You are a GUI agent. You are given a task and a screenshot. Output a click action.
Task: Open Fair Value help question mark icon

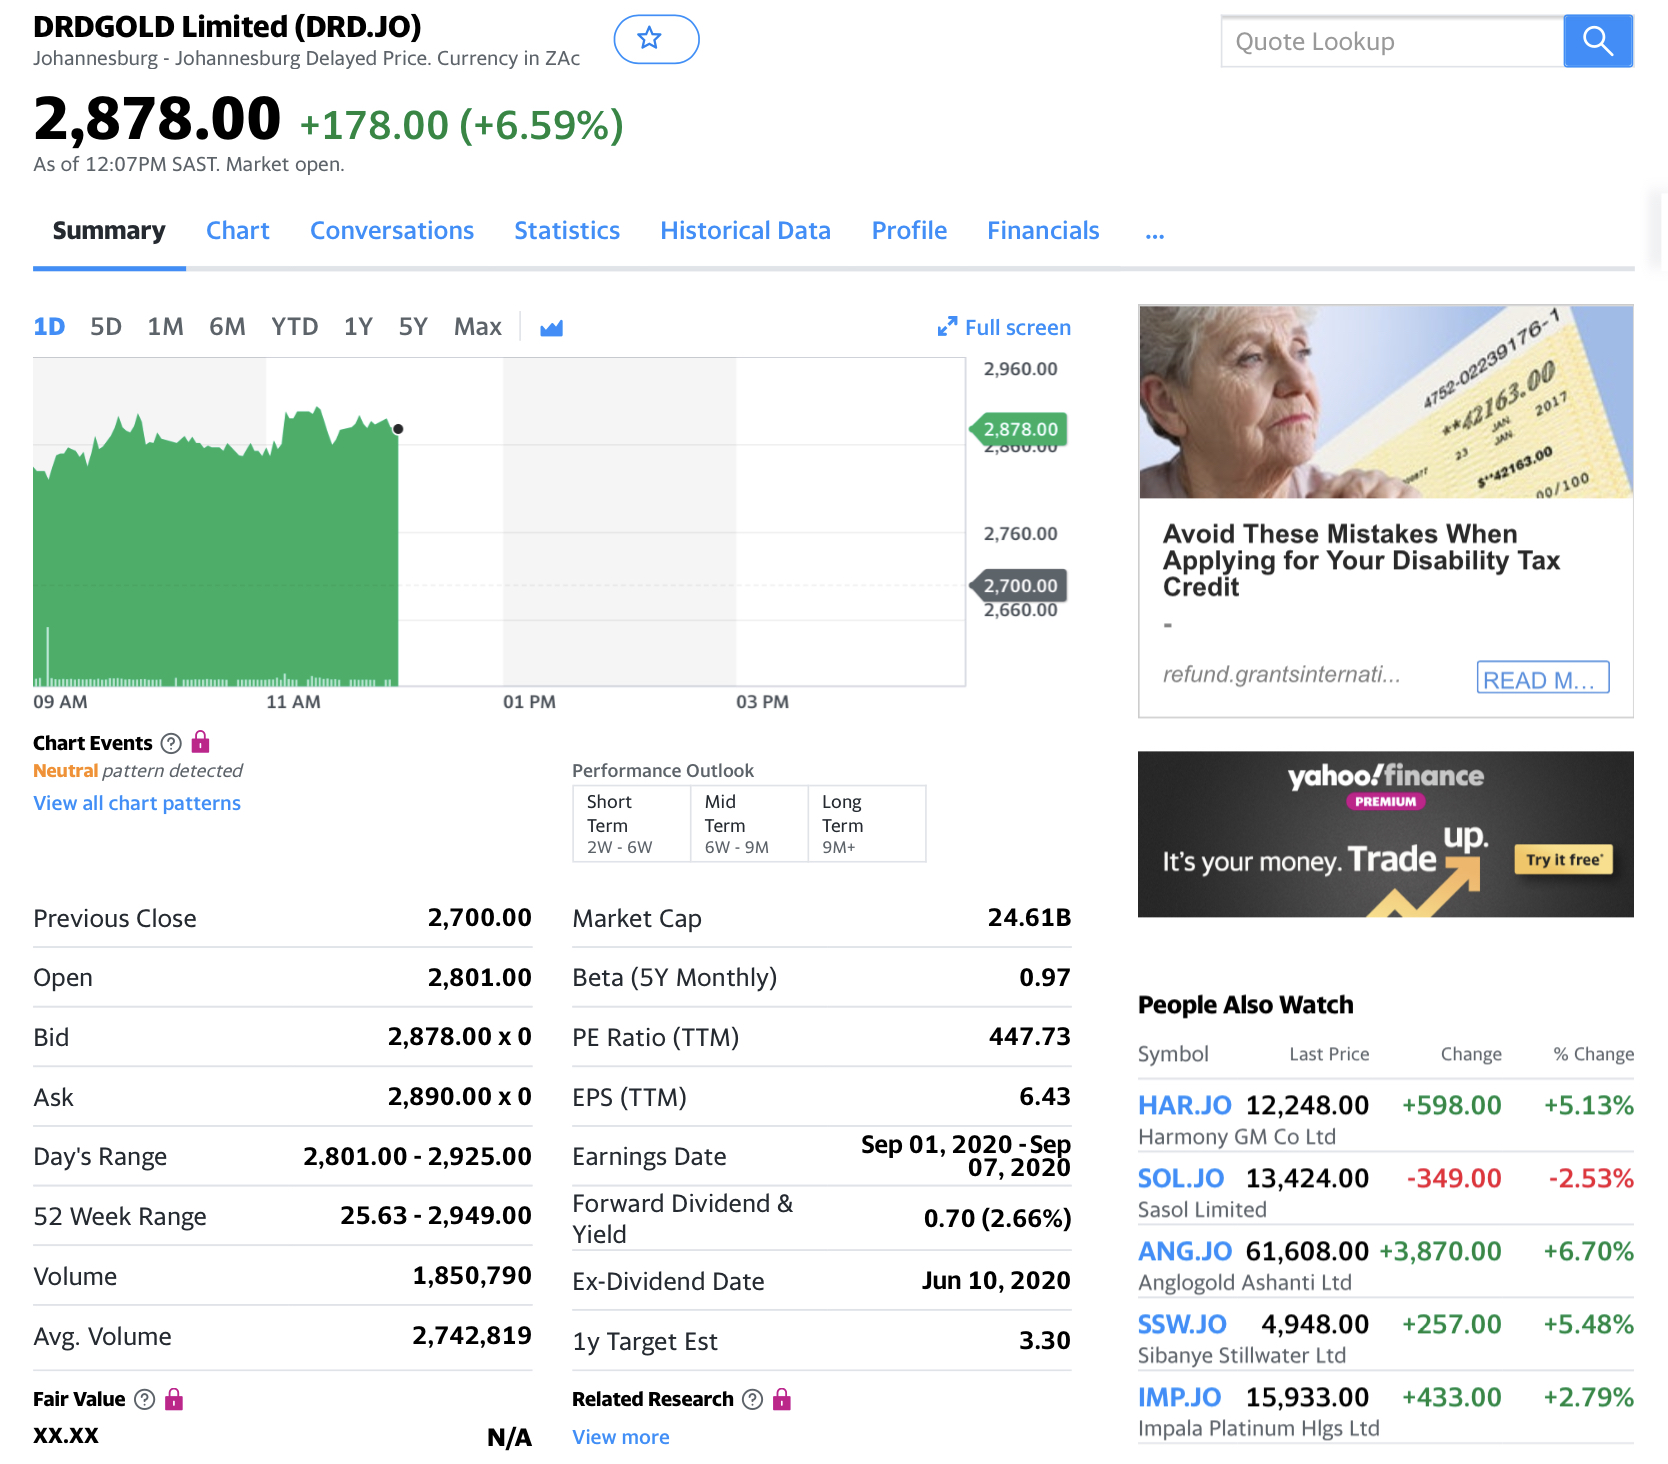[145, 1399]
